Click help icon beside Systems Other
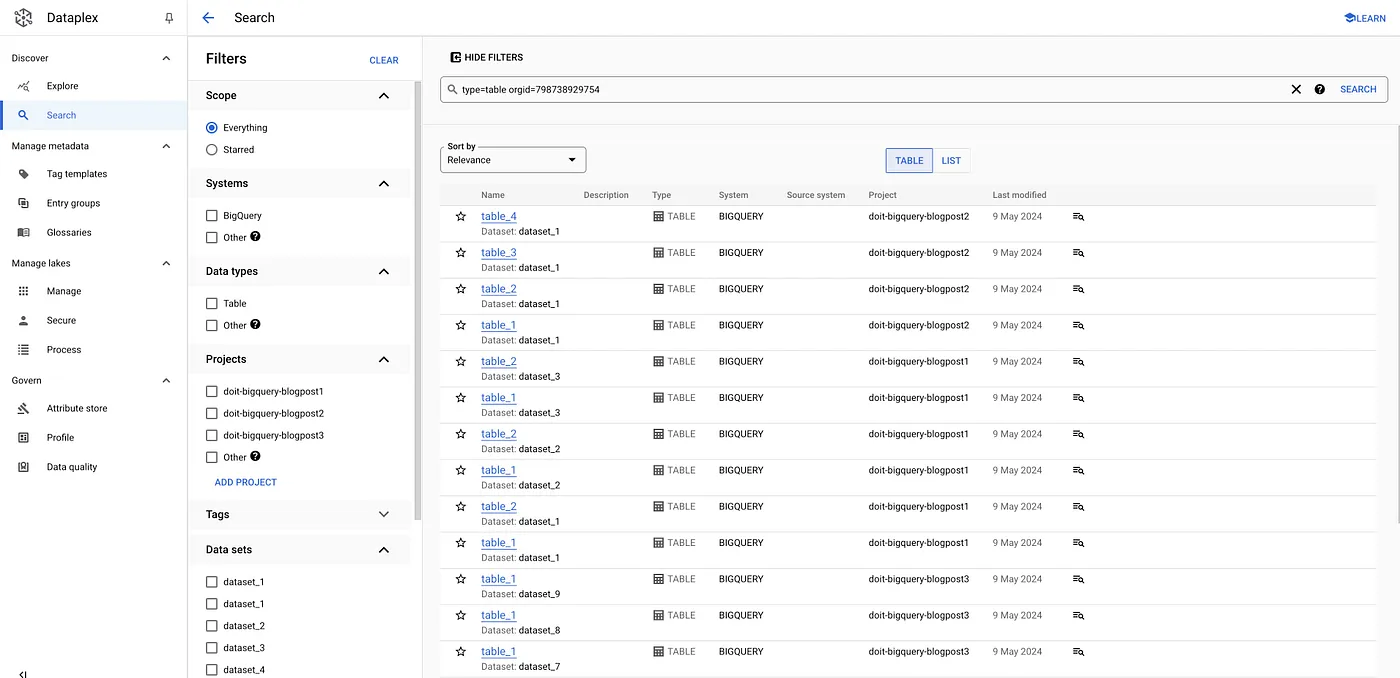The image size is (1400, 678). click(256, 237)
